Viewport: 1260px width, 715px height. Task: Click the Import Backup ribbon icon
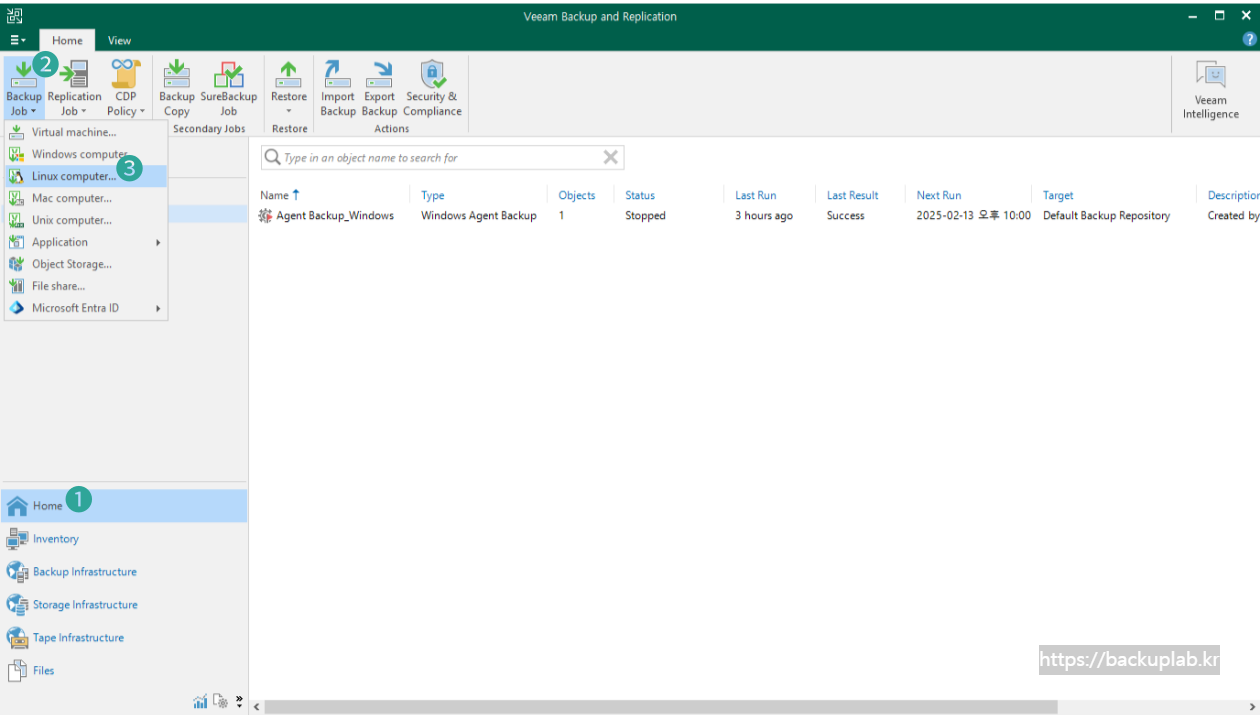coord(338,88)
